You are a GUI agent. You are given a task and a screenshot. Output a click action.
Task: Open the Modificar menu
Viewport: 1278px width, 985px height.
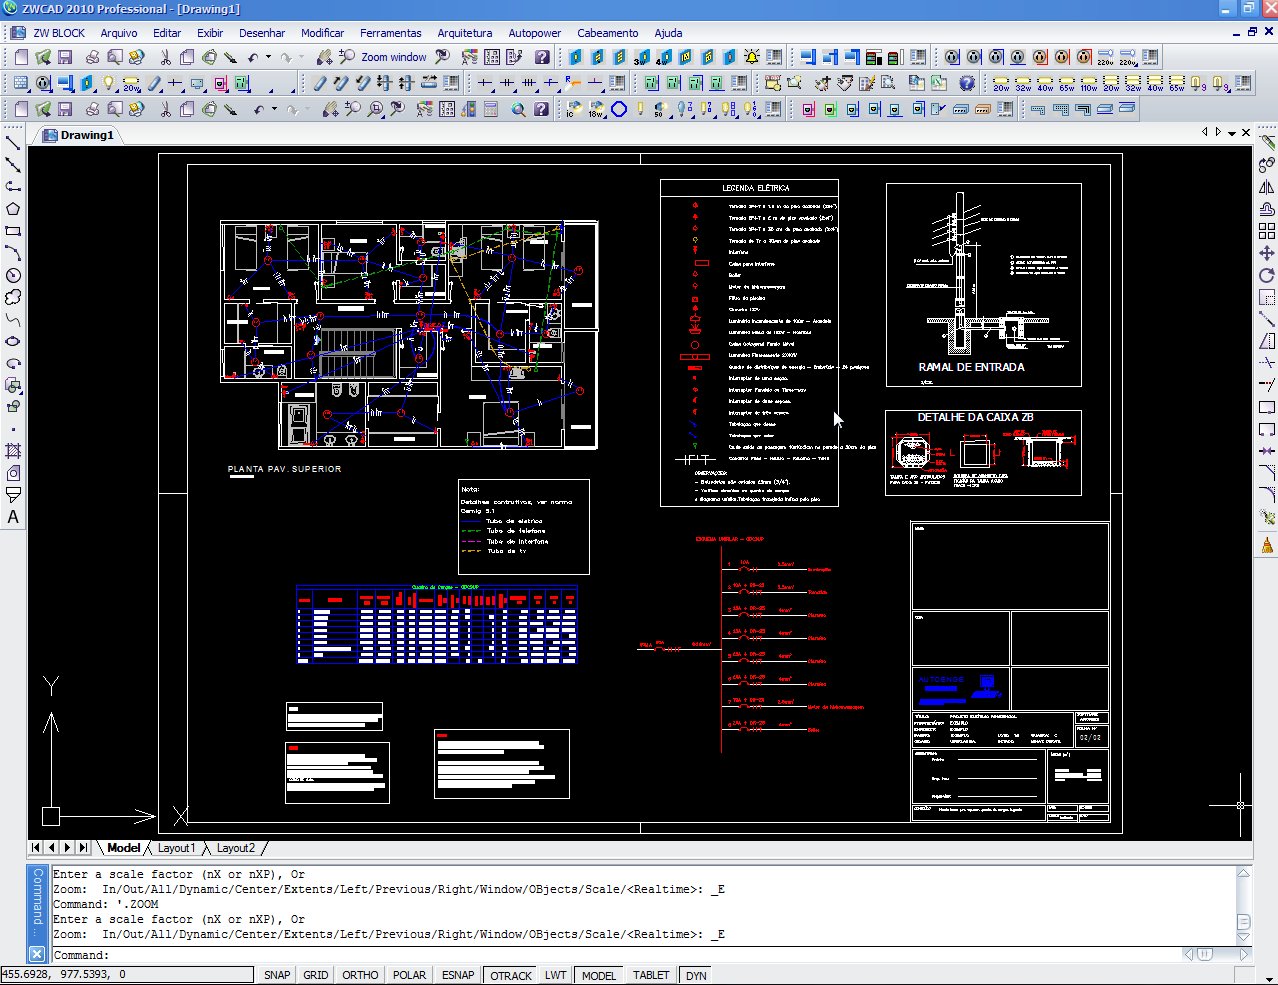322,33
